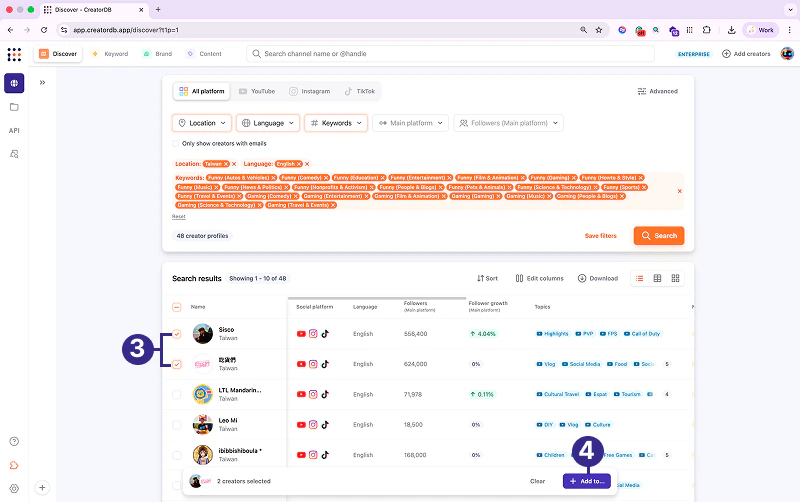Click LTL Mandarin's Instagram icon
The width and height of the screenshot is (800, 502).
313,394
